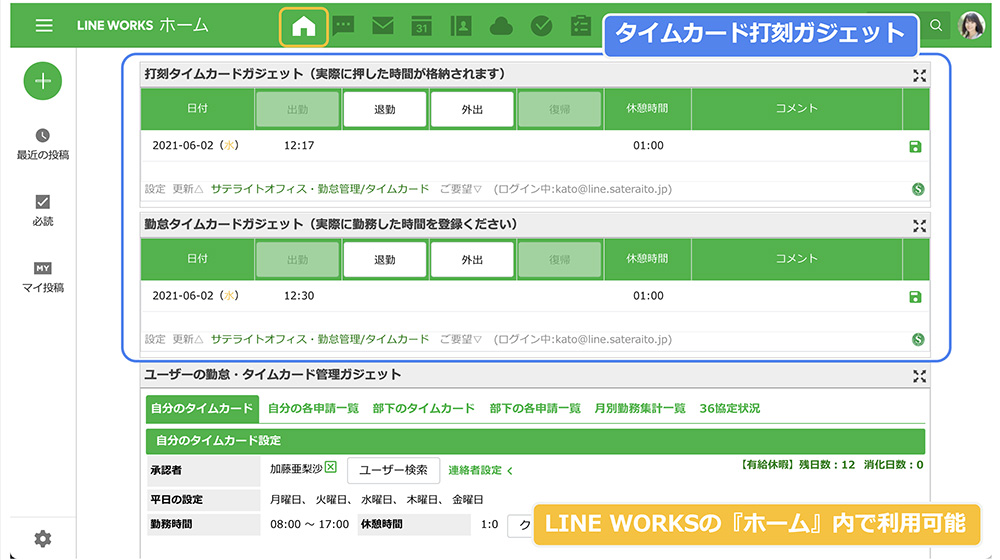Click ユーザー検索 button
Image resolution: width=1000 pixels, height=560 pixels.
point(393,470)
